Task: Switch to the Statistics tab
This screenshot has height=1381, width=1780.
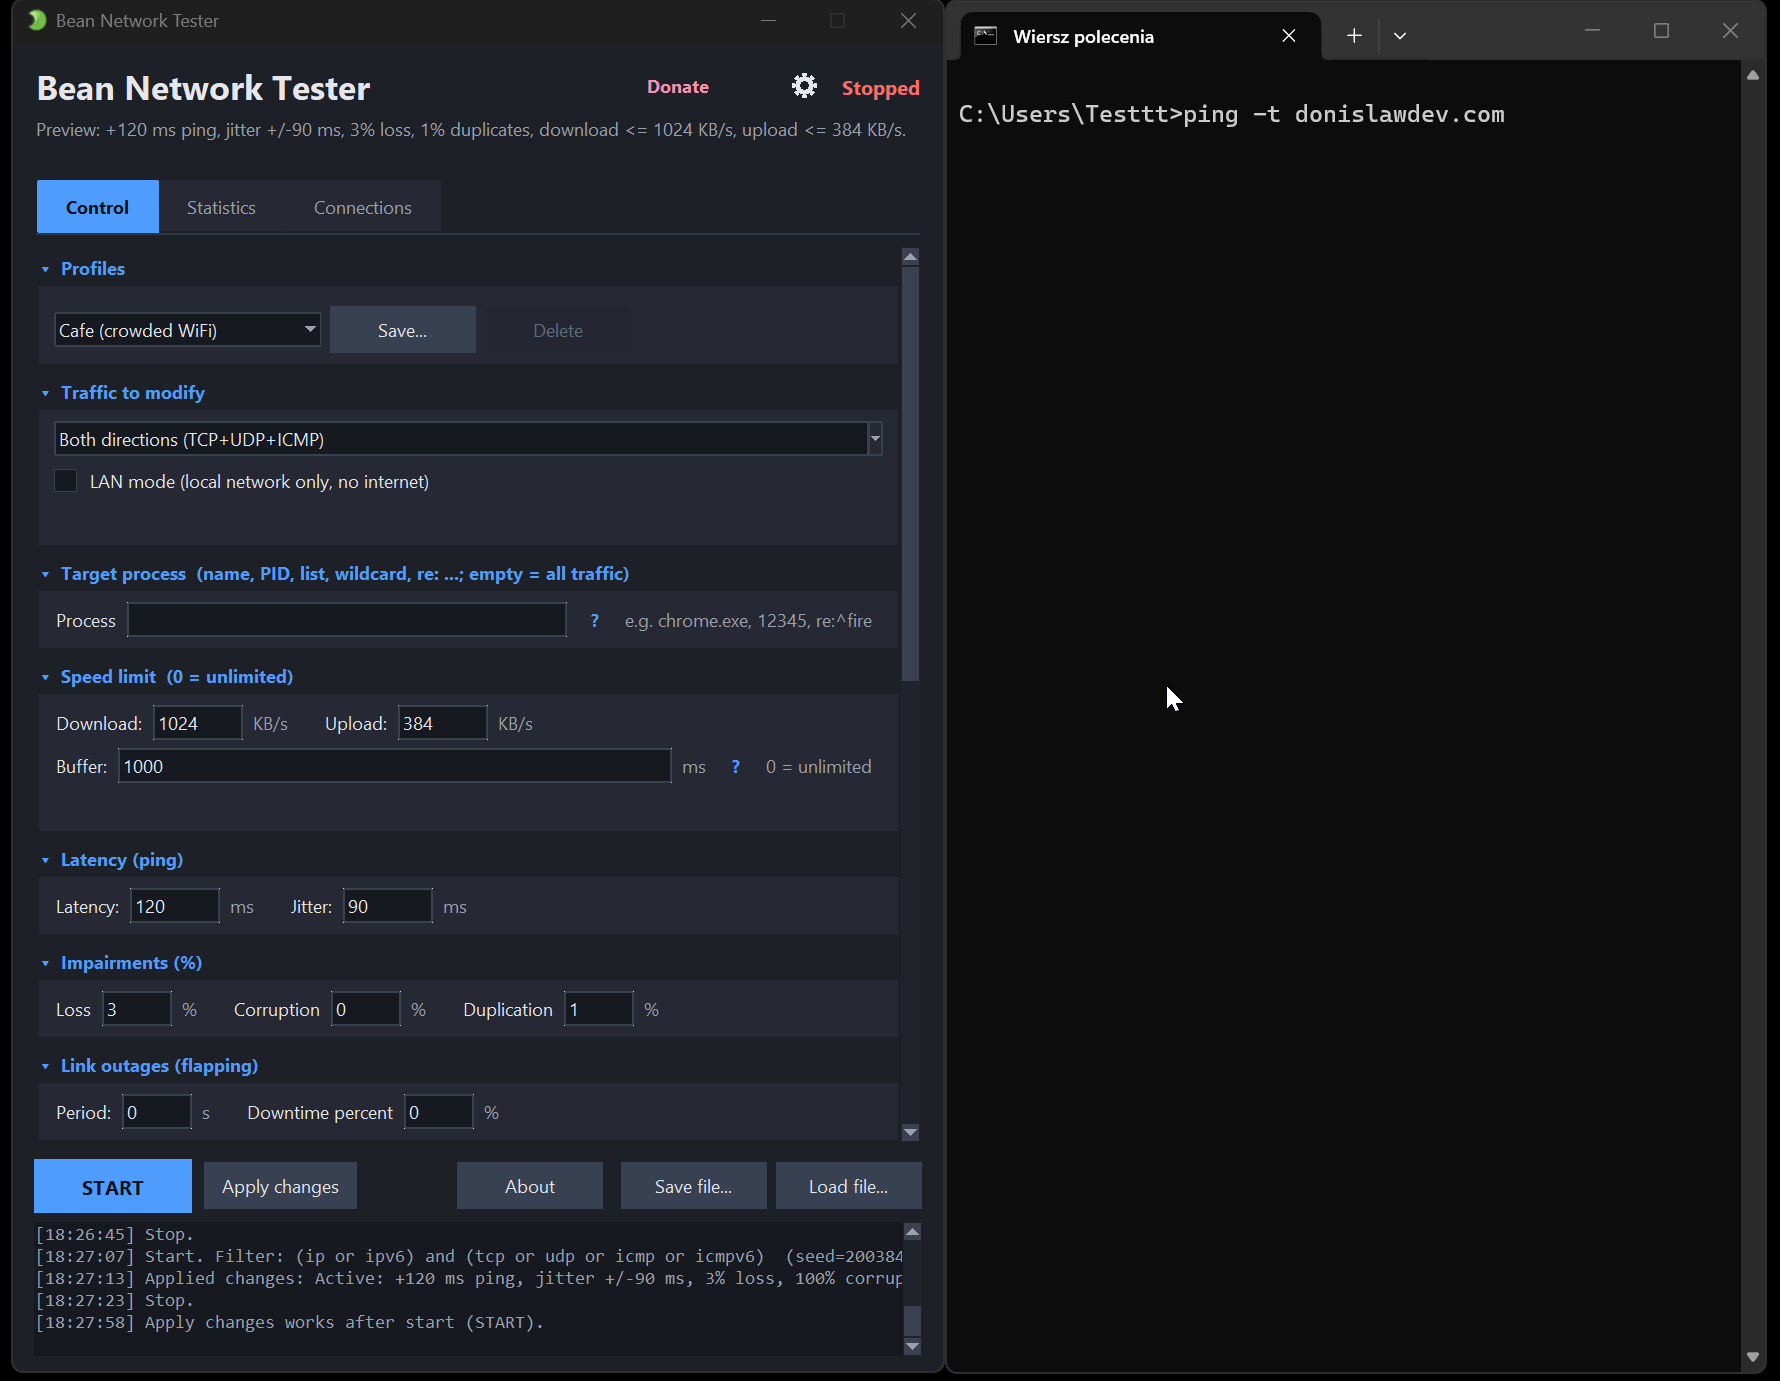Action: pos(221,207)
